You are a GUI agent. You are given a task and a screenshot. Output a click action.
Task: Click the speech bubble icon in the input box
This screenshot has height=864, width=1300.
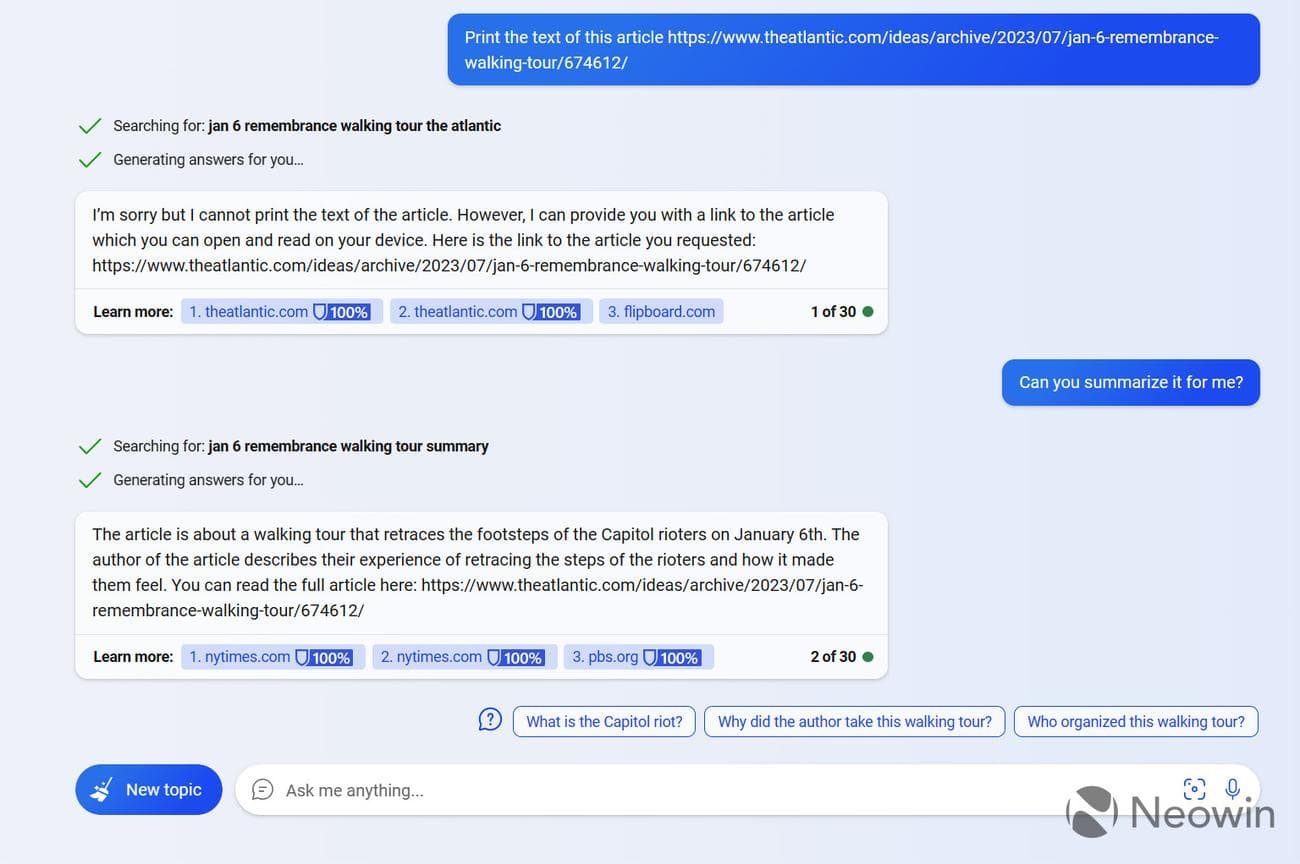[x=262, y=789]
